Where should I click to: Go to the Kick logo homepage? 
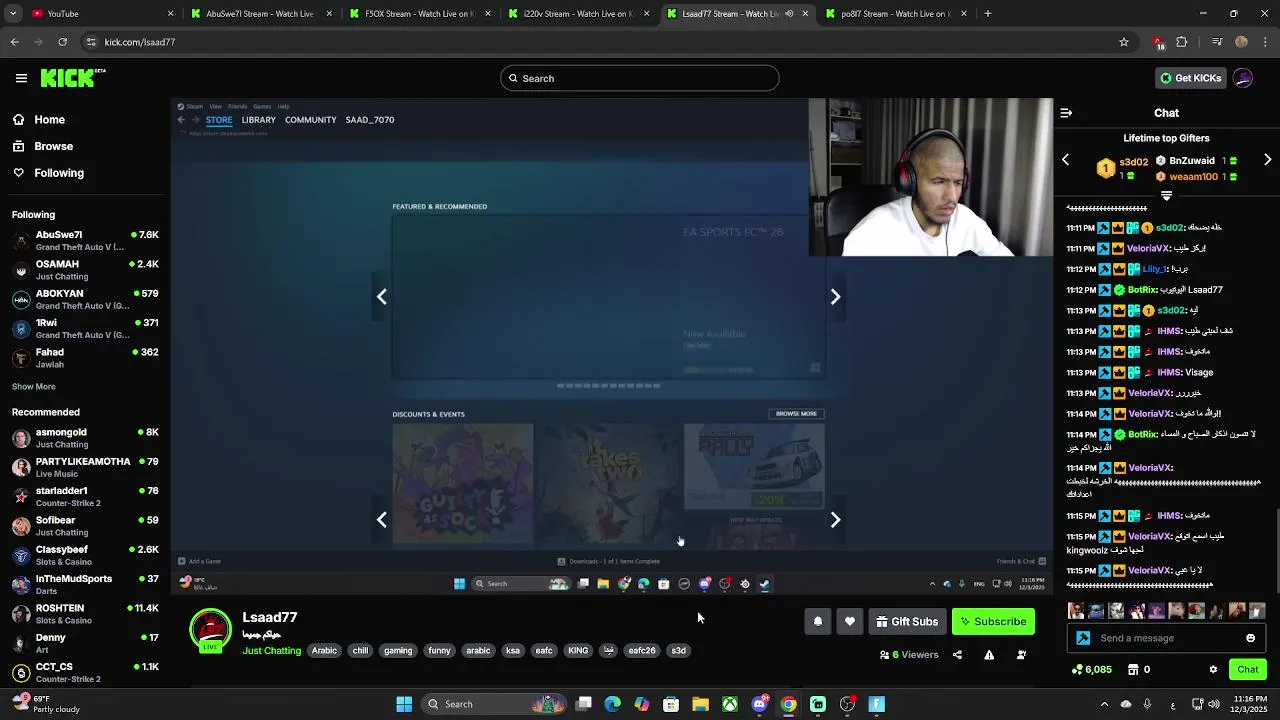click(73, 78)
